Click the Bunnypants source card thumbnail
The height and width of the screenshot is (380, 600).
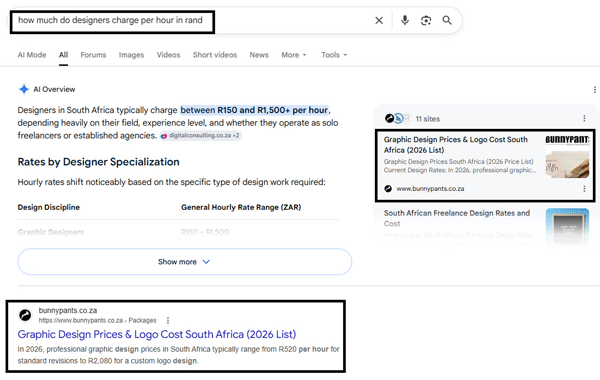567,156
